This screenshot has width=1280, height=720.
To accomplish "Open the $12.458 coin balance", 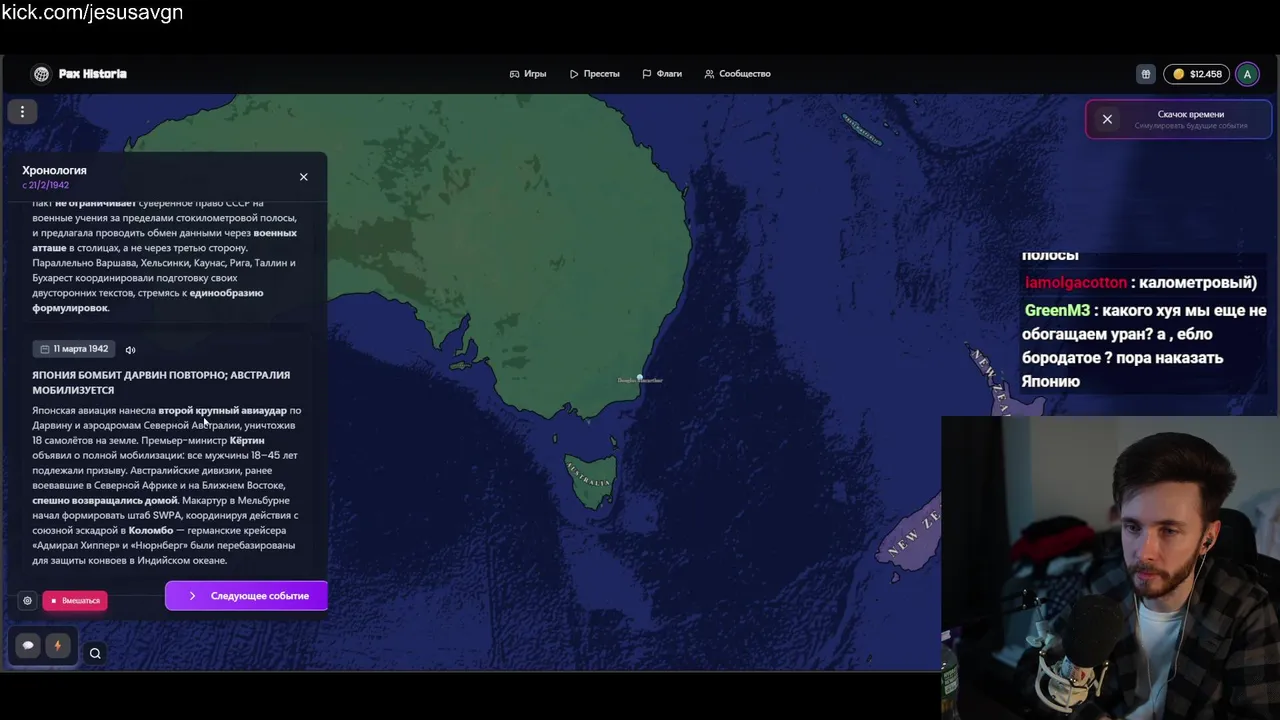I will [x=1197, y=74].
